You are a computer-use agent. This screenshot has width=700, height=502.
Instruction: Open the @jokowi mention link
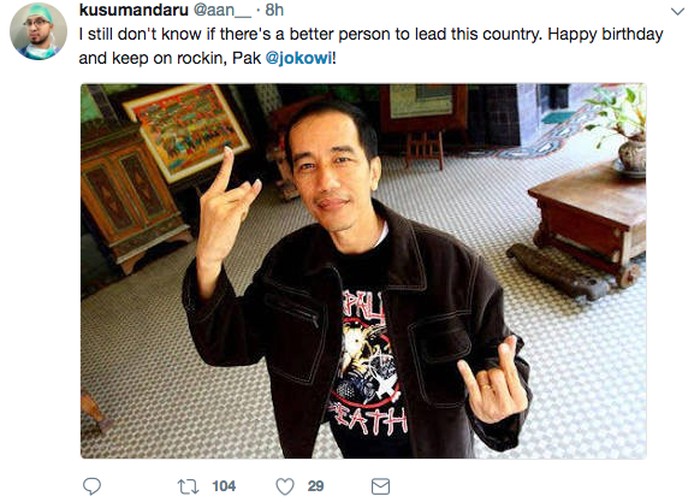click(x=299, y=59)
